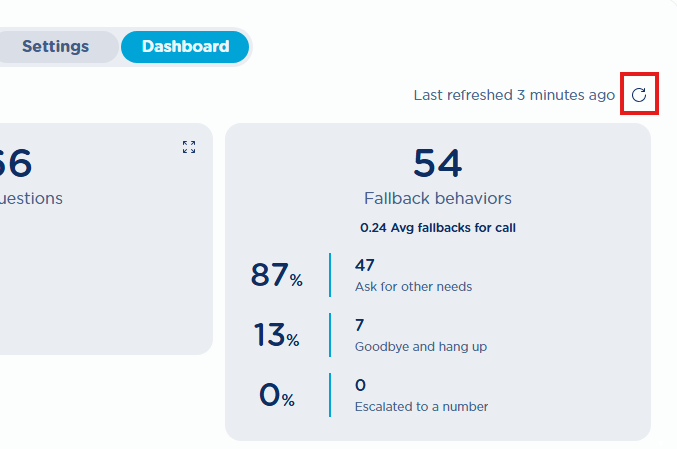This screenshot has height=449, width=677.
Task: Click the 87% percentage value
Action: coord(276,275)
